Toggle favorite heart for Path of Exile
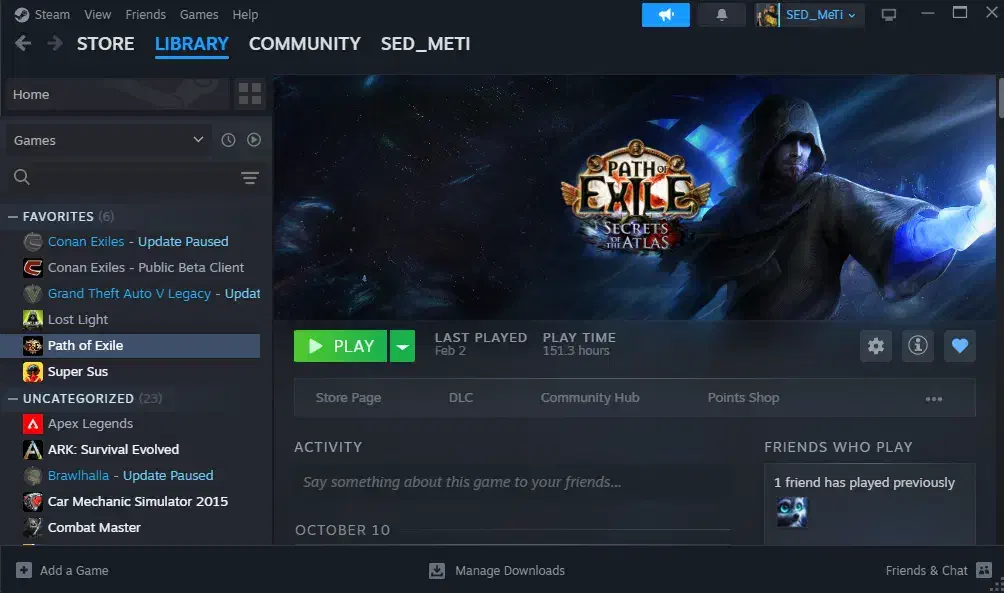Screen dimensions: 1004x593 coord(960,346)
